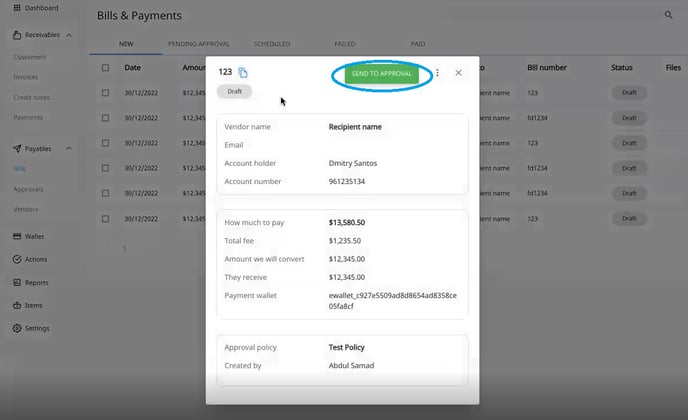
Task: Close the bill details dialog
Action: (x=458, y=73)
